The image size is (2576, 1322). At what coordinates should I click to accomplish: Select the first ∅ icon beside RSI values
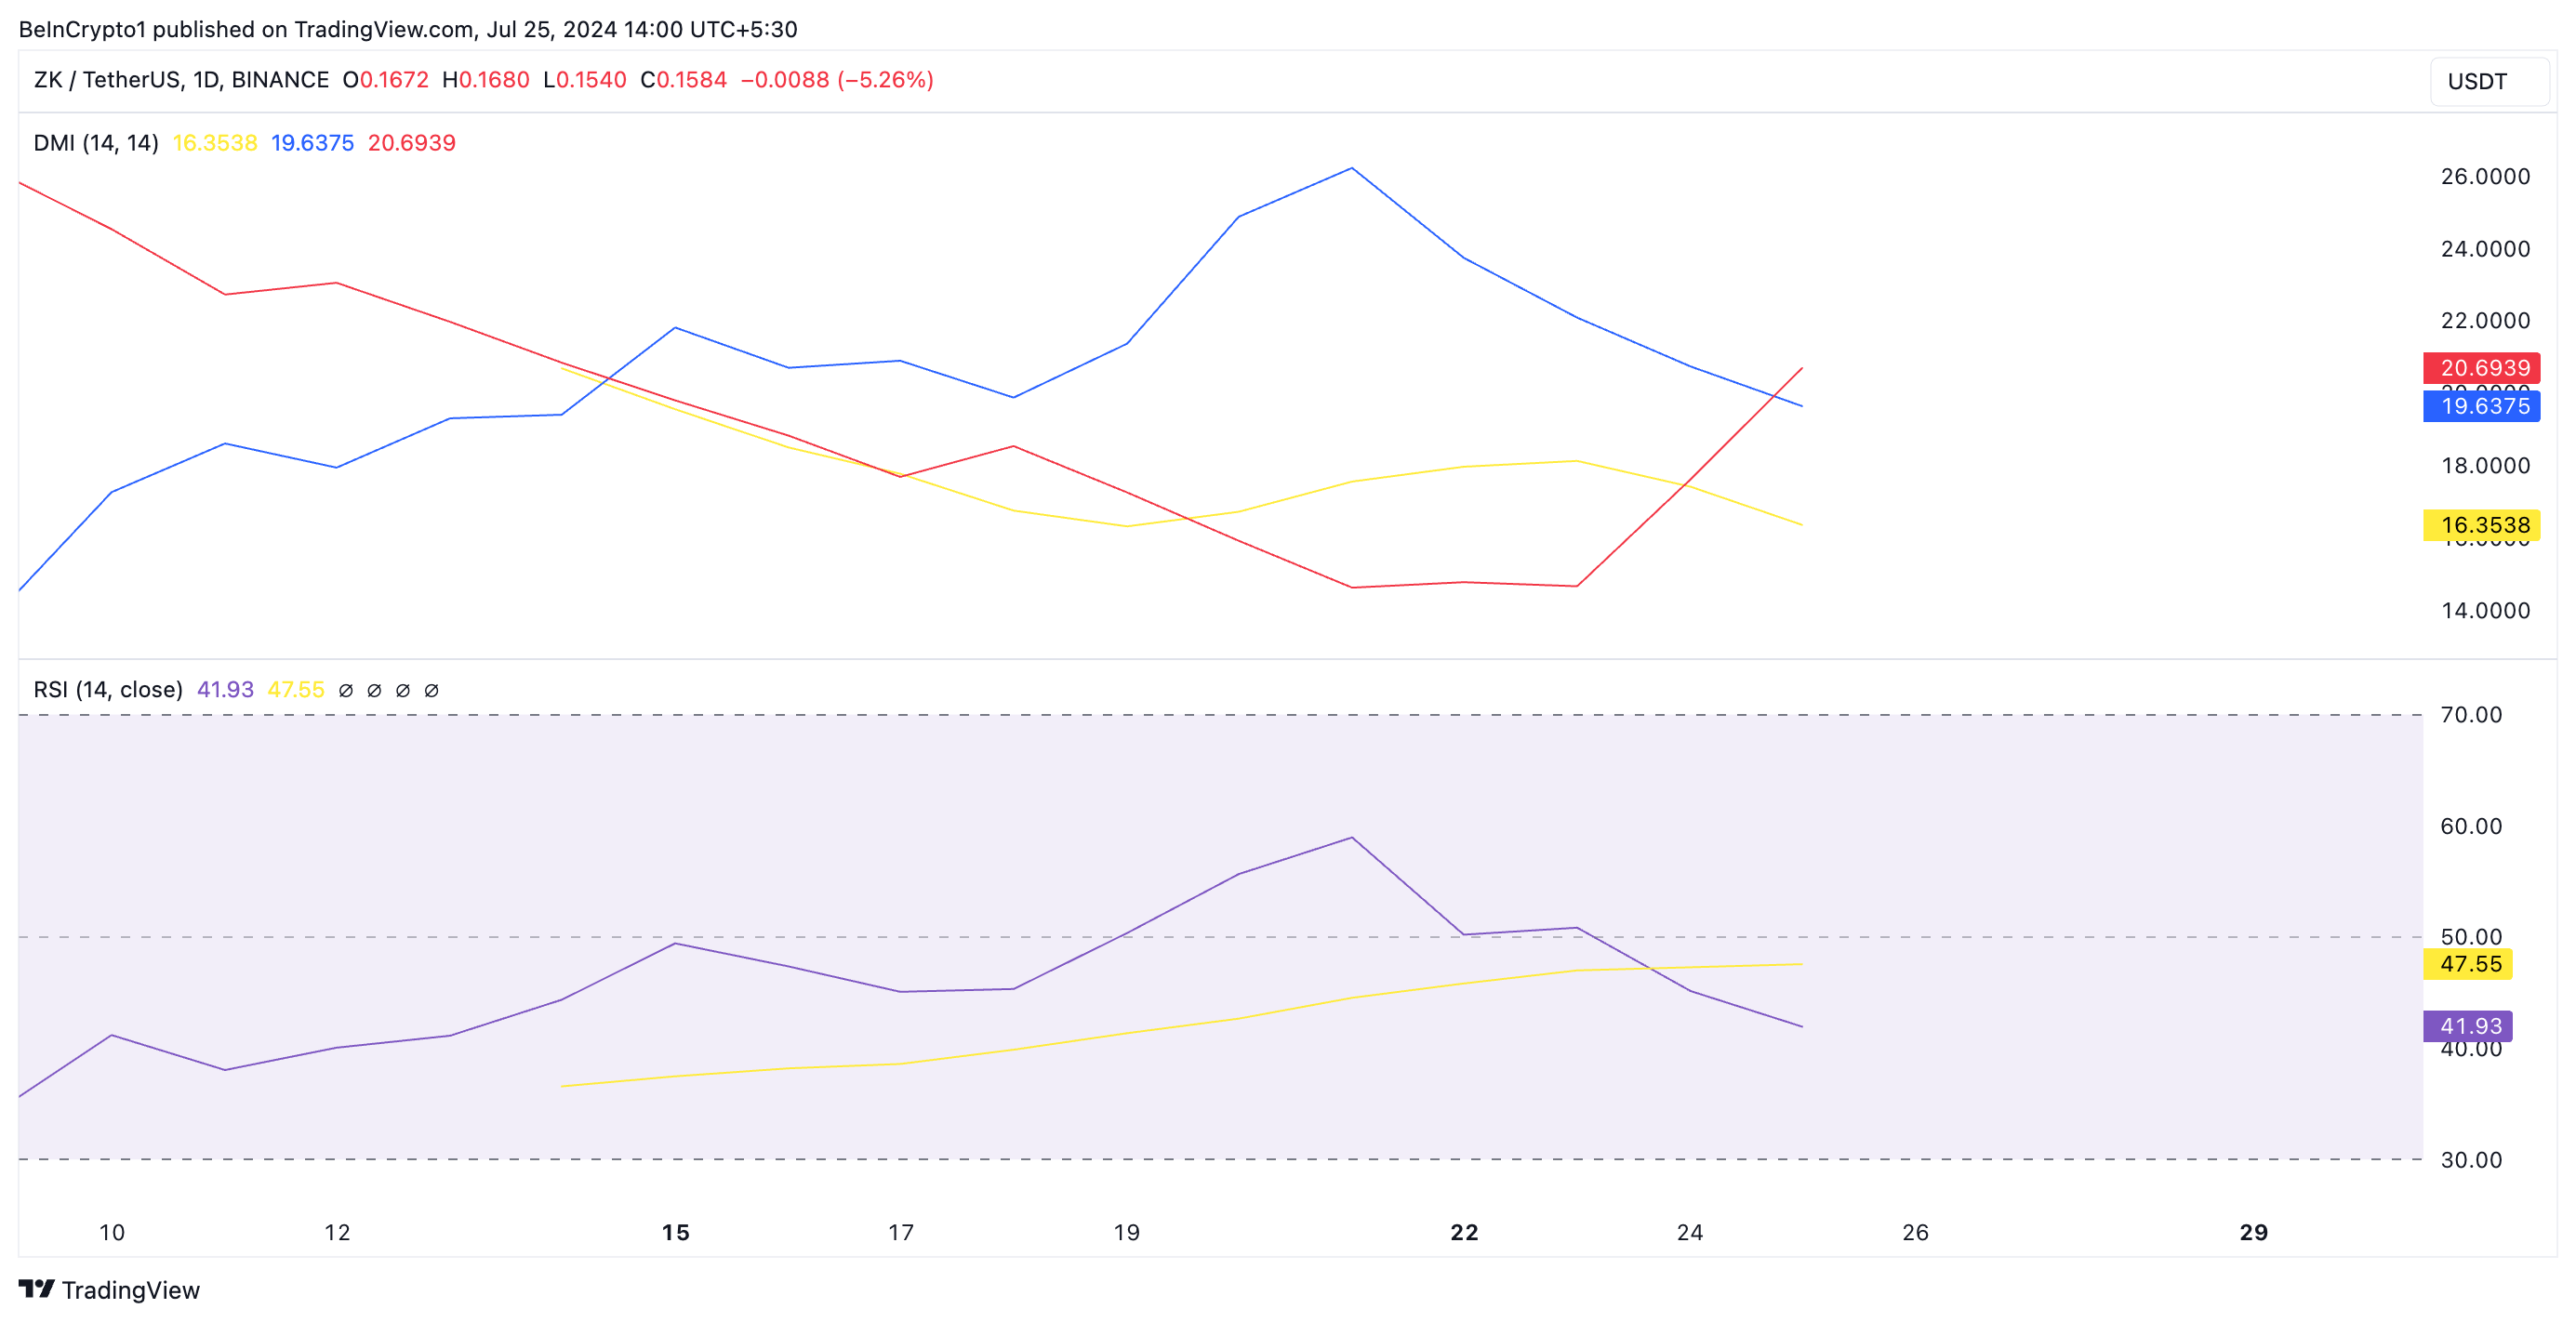(345, 689)
